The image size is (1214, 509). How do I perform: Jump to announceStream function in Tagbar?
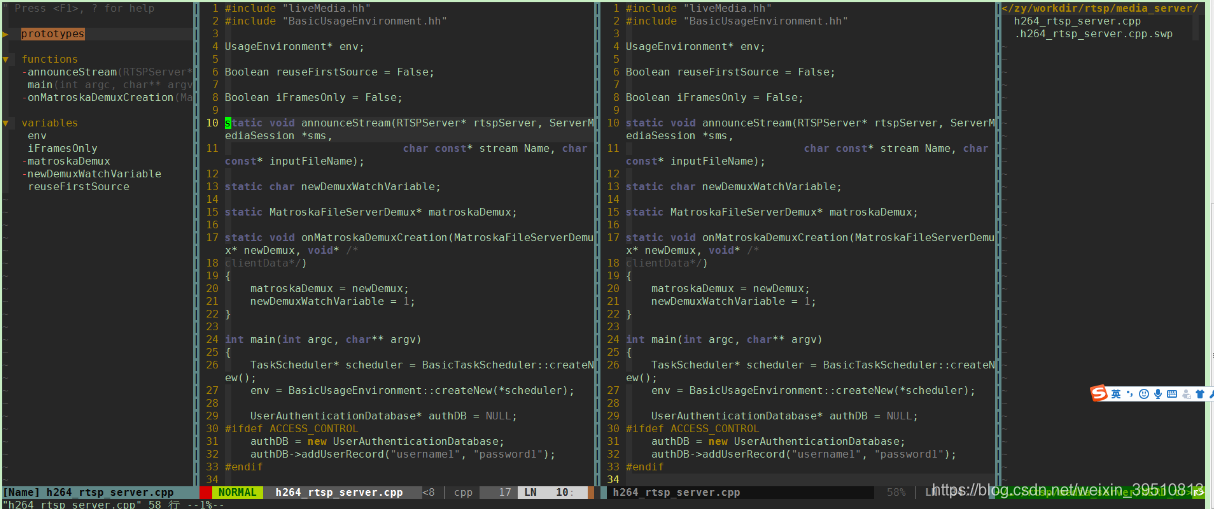(x=73, y=72)
